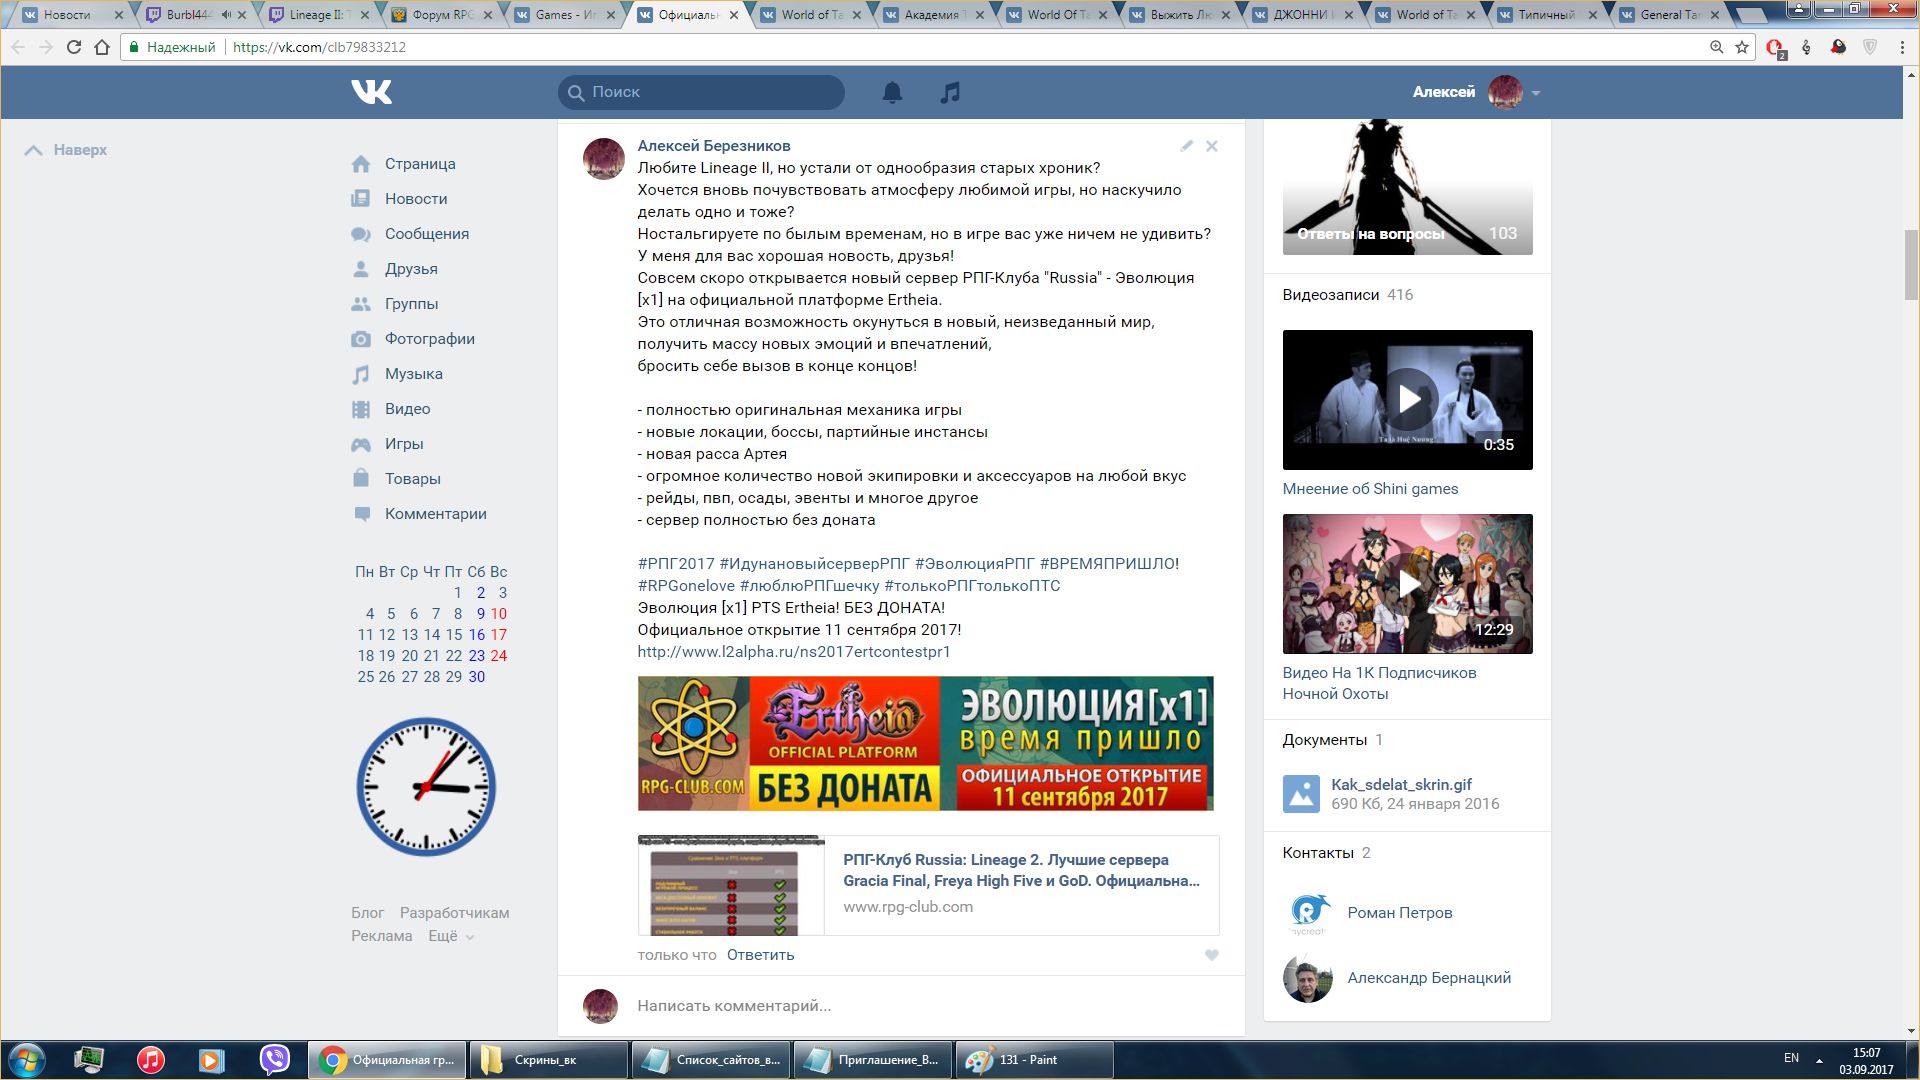
Task: Click the Разработчикам footer link
Action: coord(454,913)
